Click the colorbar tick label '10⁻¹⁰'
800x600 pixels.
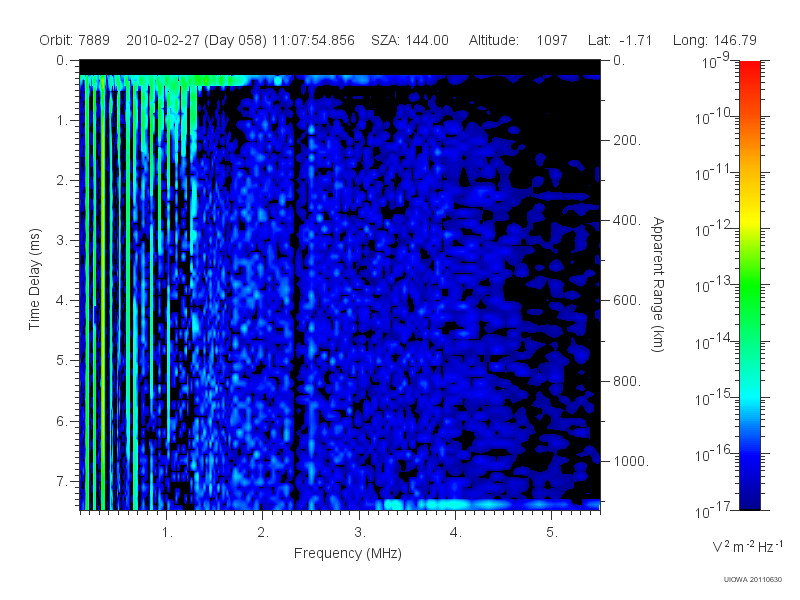pos(714,117)
